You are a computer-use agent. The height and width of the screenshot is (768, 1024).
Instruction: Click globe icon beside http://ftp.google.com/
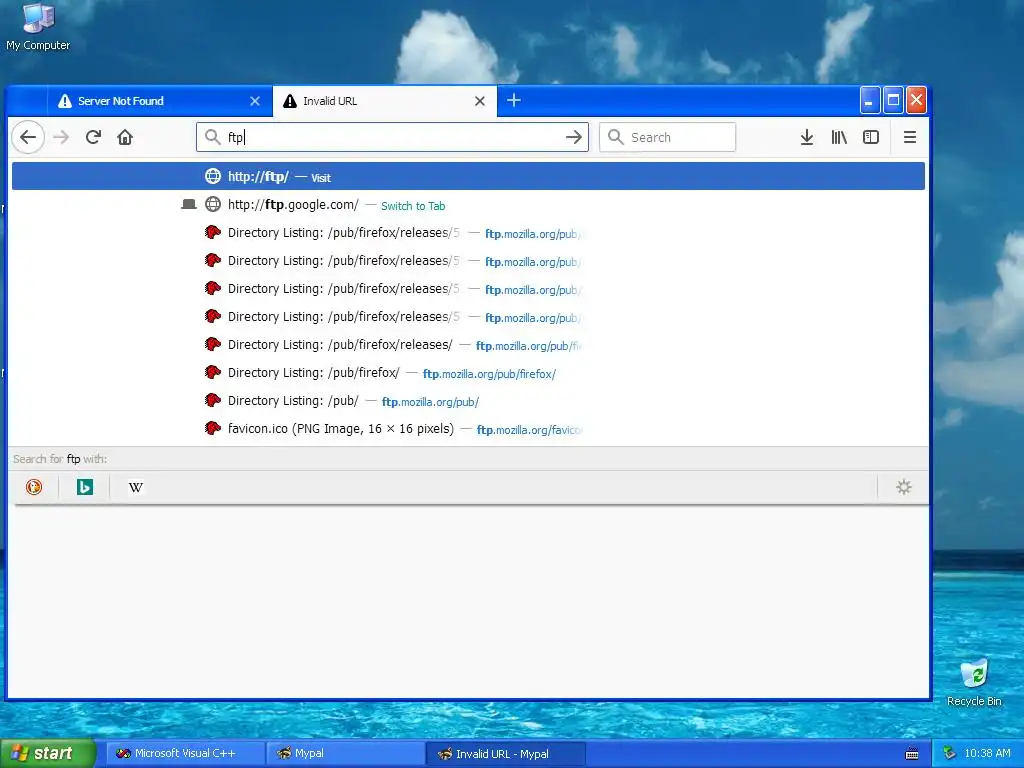pos(213,204)
